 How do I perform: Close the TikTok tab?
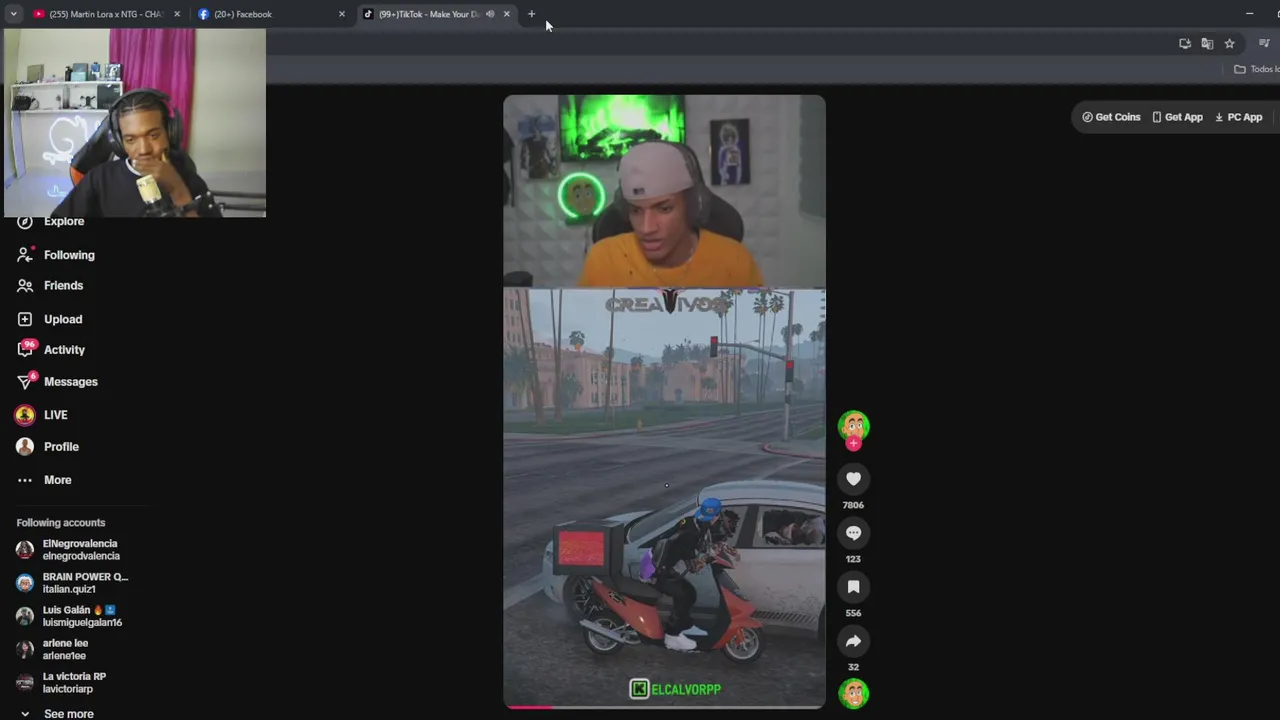point(506,14)
